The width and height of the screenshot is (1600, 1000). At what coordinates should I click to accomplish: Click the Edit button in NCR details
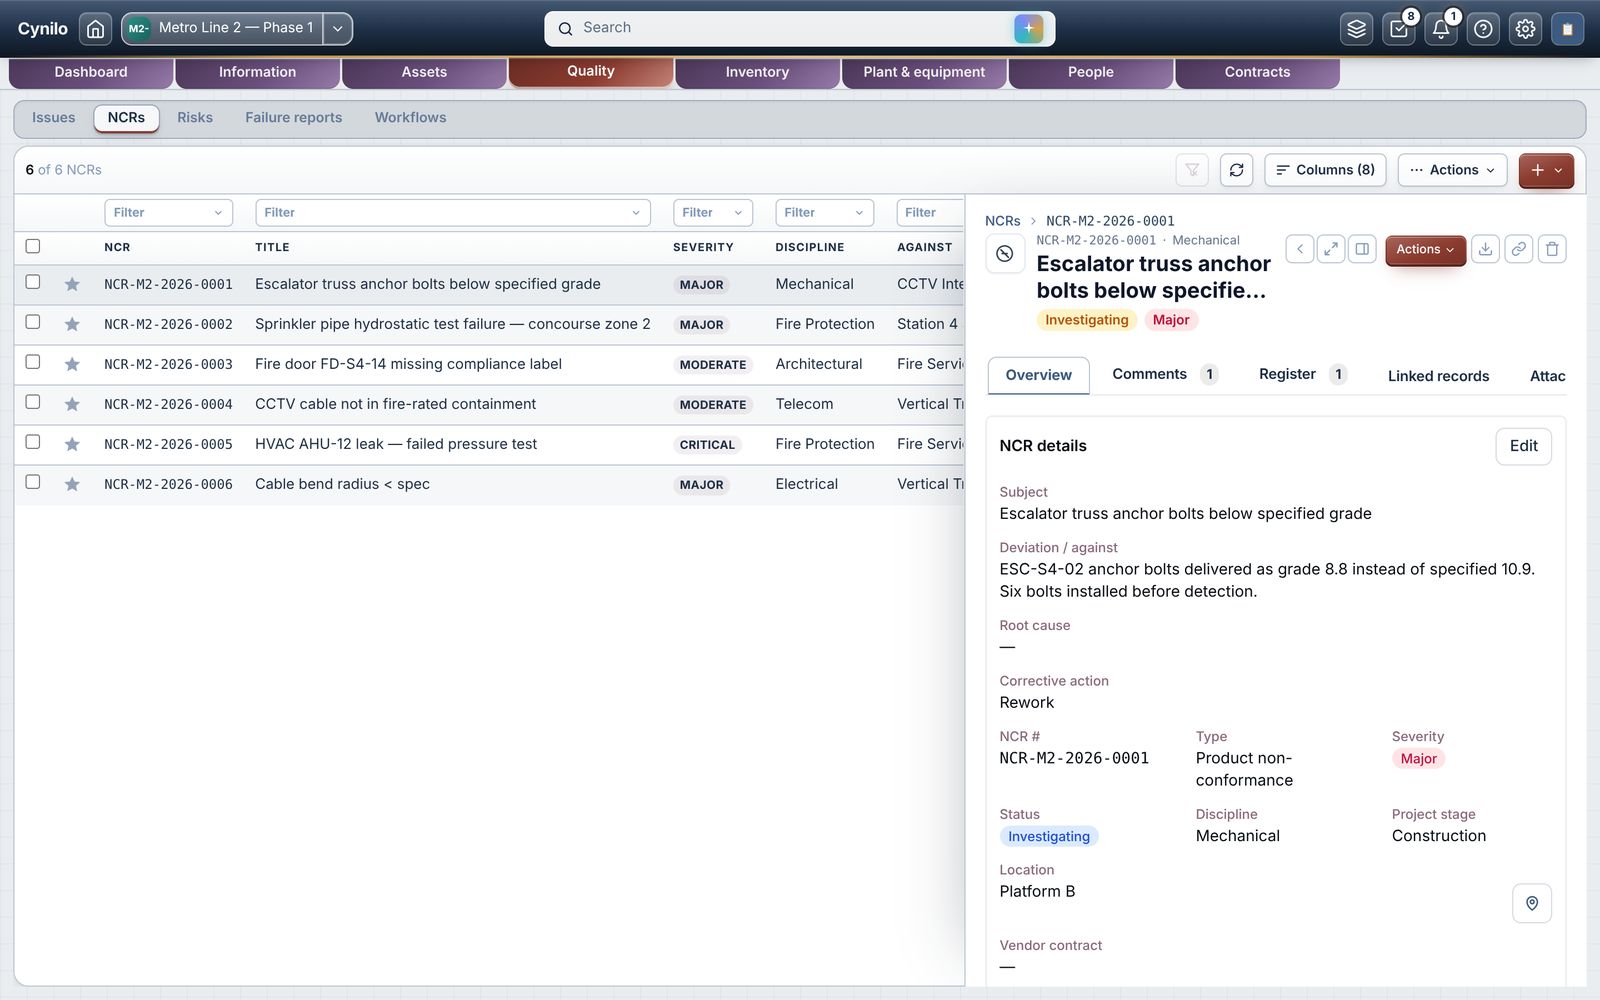click(x=1523, y=446)
